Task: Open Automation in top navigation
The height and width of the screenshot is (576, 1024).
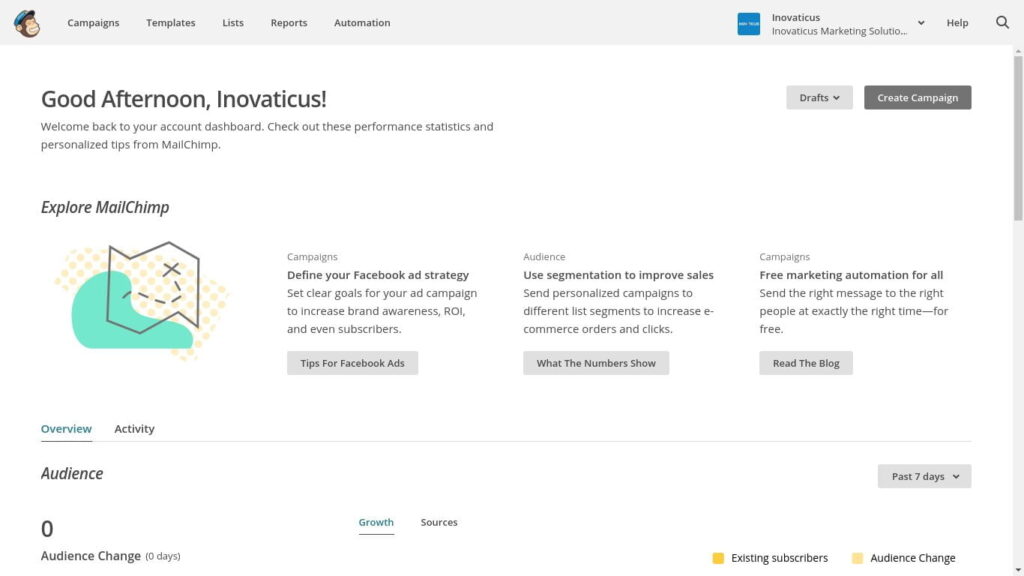Action: tap(362, 23)
